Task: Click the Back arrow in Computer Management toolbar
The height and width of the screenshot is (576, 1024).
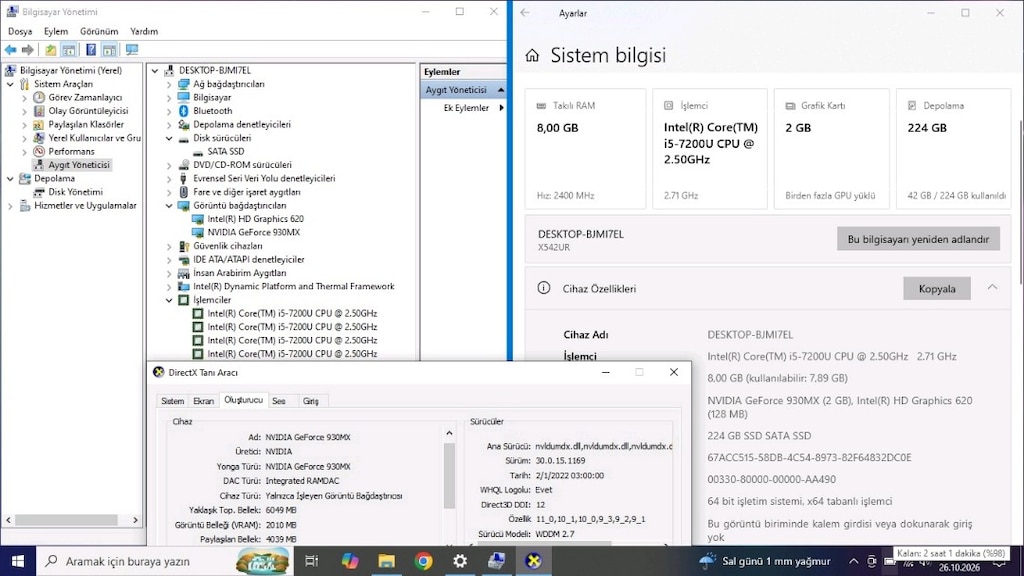Action: pyautogui.click(x=10, y=50)
